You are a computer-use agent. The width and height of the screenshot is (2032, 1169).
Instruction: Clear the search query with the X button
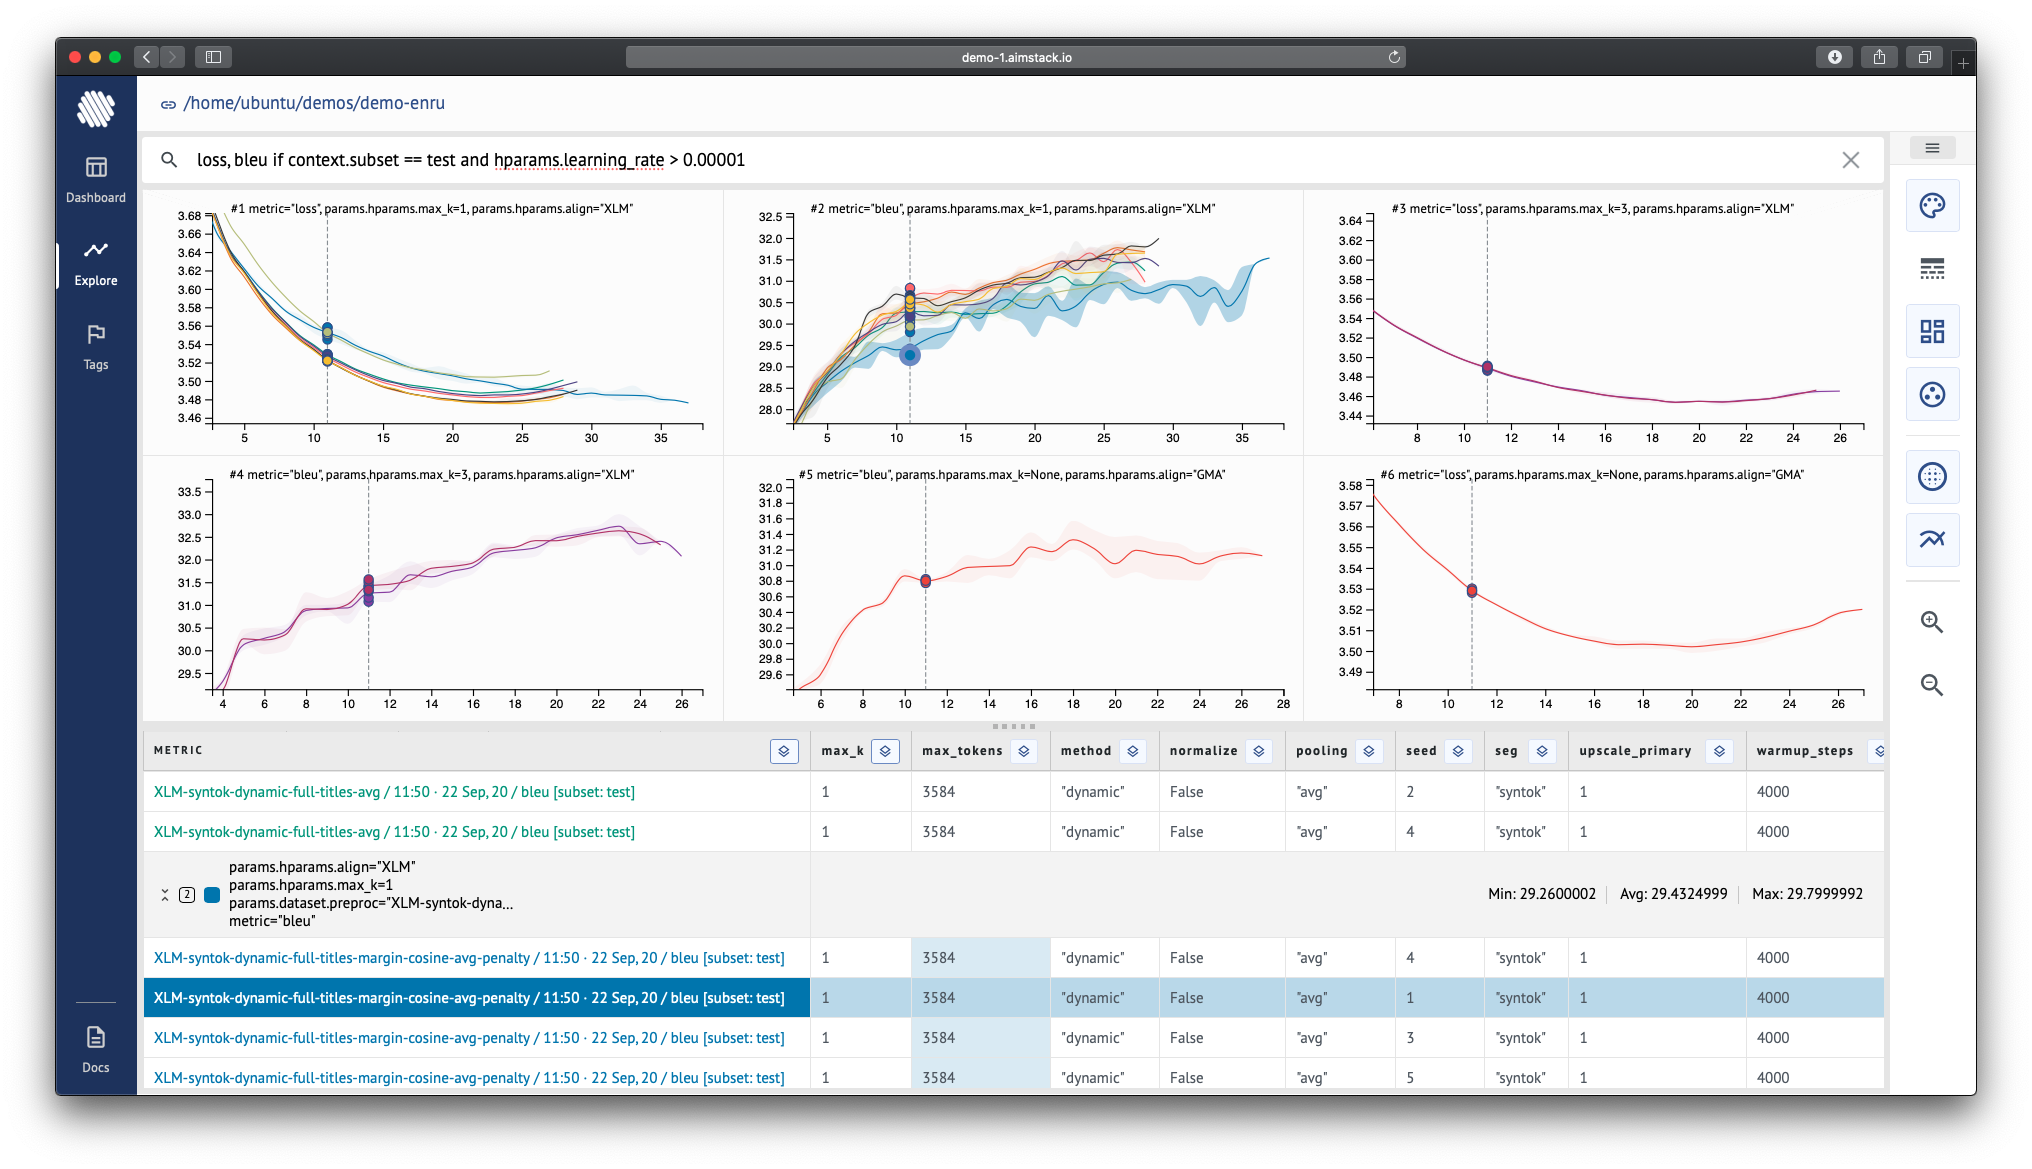click(1851, 160)
